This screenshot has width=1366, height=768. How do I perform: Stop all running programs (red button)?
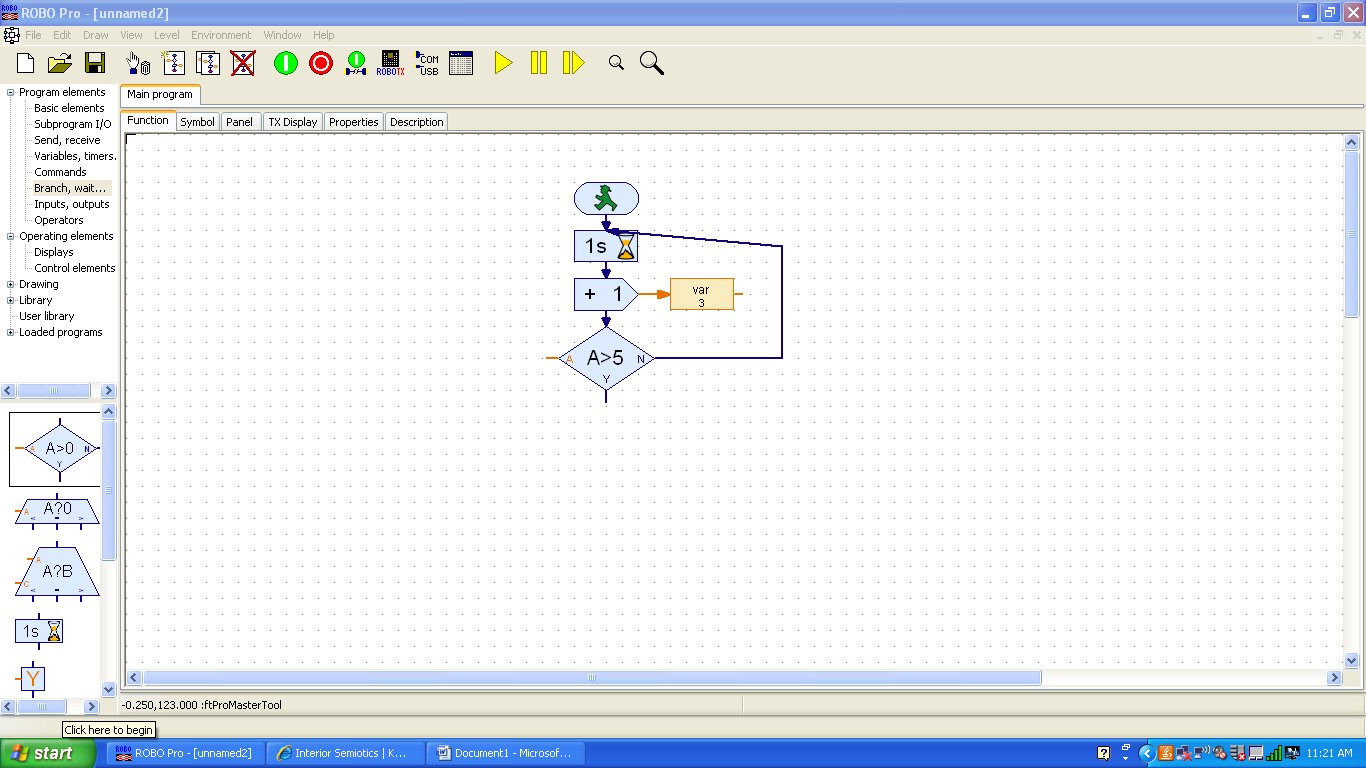[x=321, y=63]
